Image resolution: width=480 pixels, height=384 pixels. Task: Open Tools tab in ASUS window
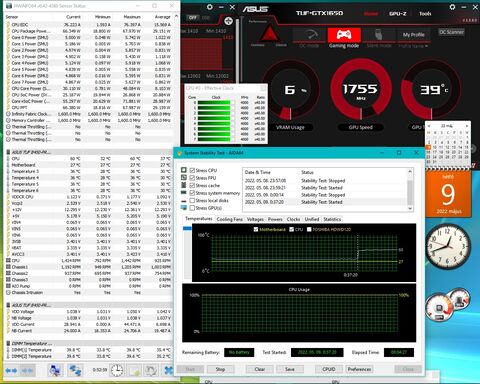[x=425, y=14]
